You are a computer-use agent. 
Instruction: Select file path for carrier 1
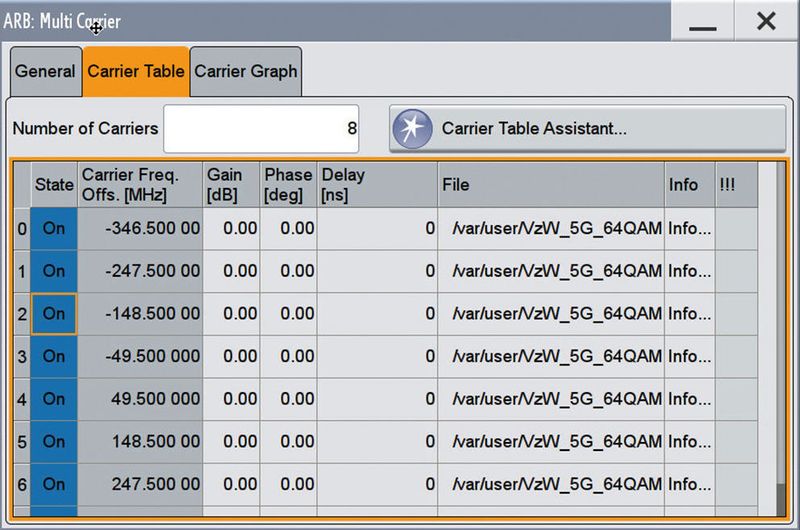pos(555,271)
